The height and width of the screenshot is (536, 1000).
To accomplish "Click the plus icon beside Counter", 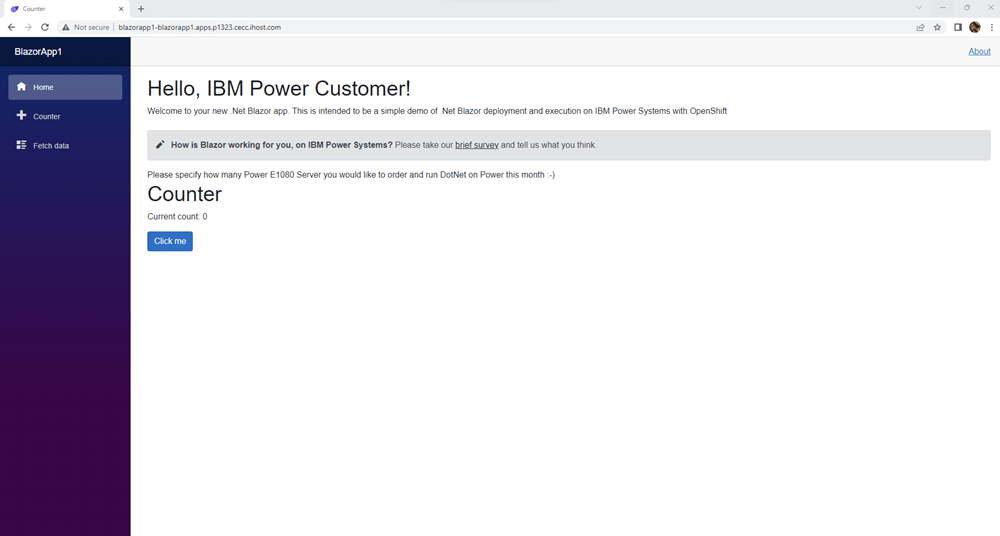I will (22, 115).
